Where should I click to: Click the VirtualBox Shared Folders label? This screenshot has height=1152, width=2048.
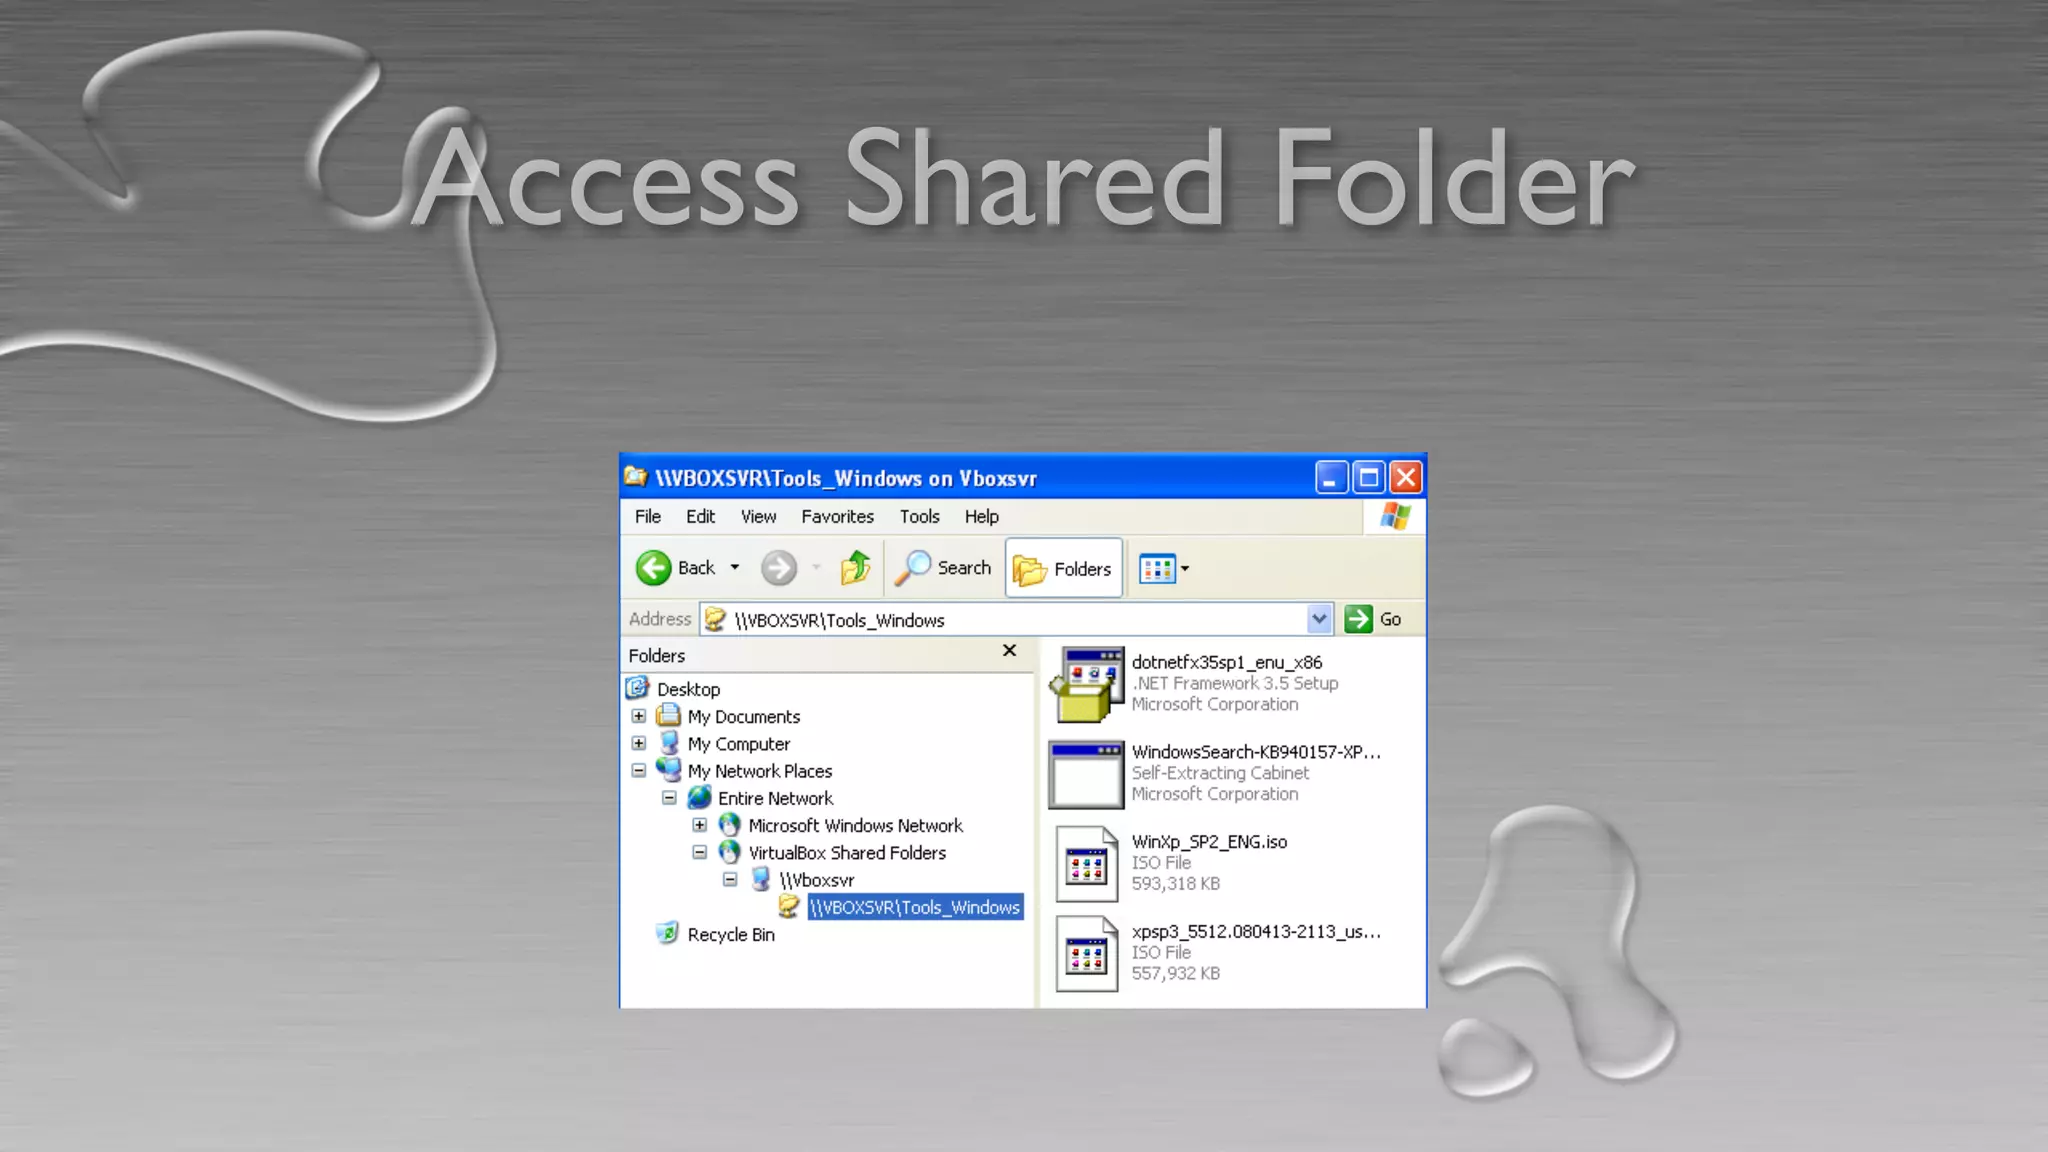point(847,853)
